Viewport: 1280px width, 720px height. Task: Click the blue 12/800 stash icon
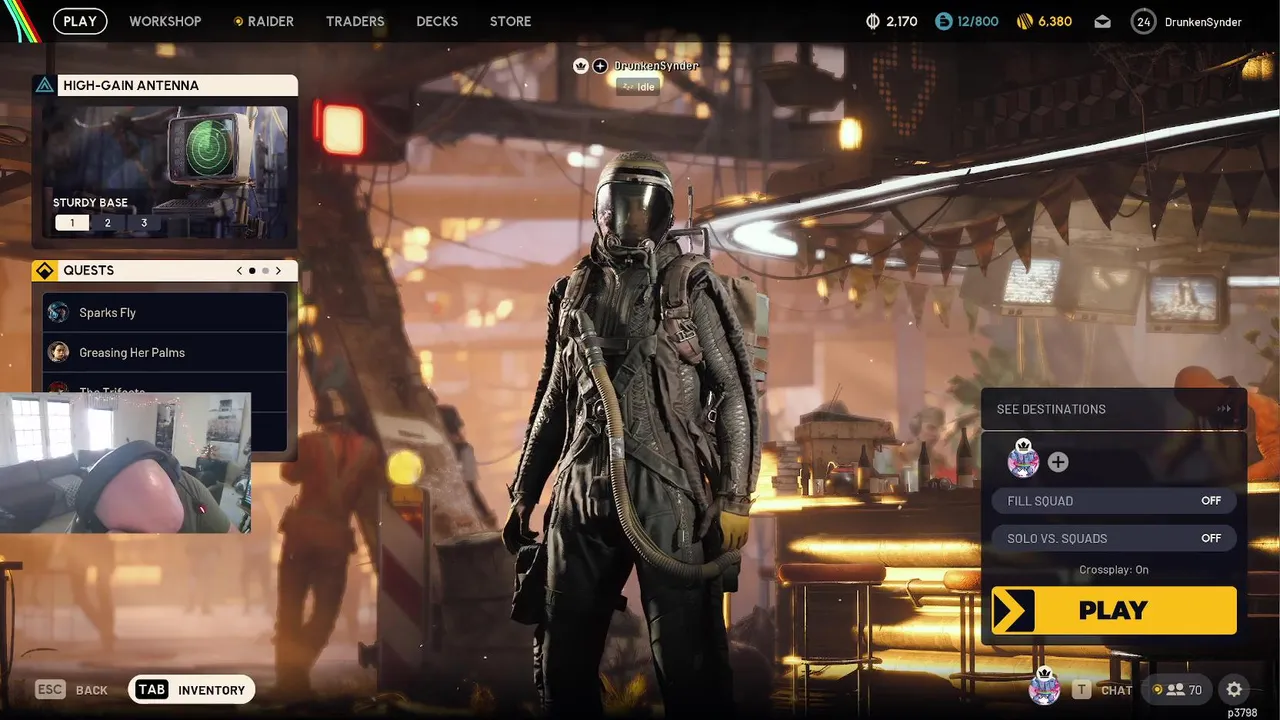(944, 21)
